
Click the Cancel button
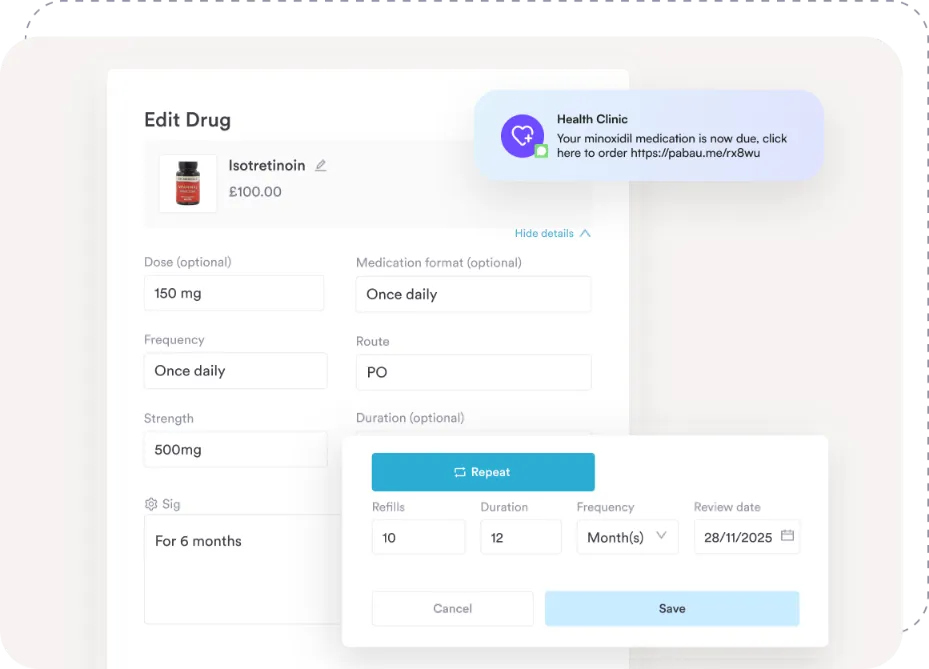click(452, 608)
